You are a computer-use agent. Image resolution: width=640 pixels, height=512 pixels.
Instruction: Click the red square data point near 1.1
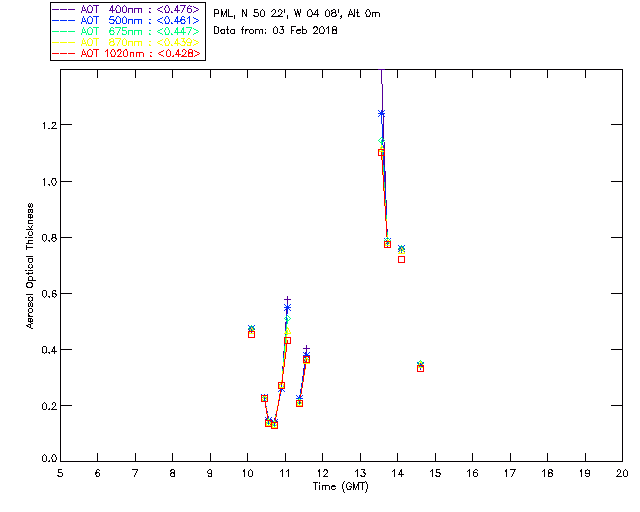(381, 153)
